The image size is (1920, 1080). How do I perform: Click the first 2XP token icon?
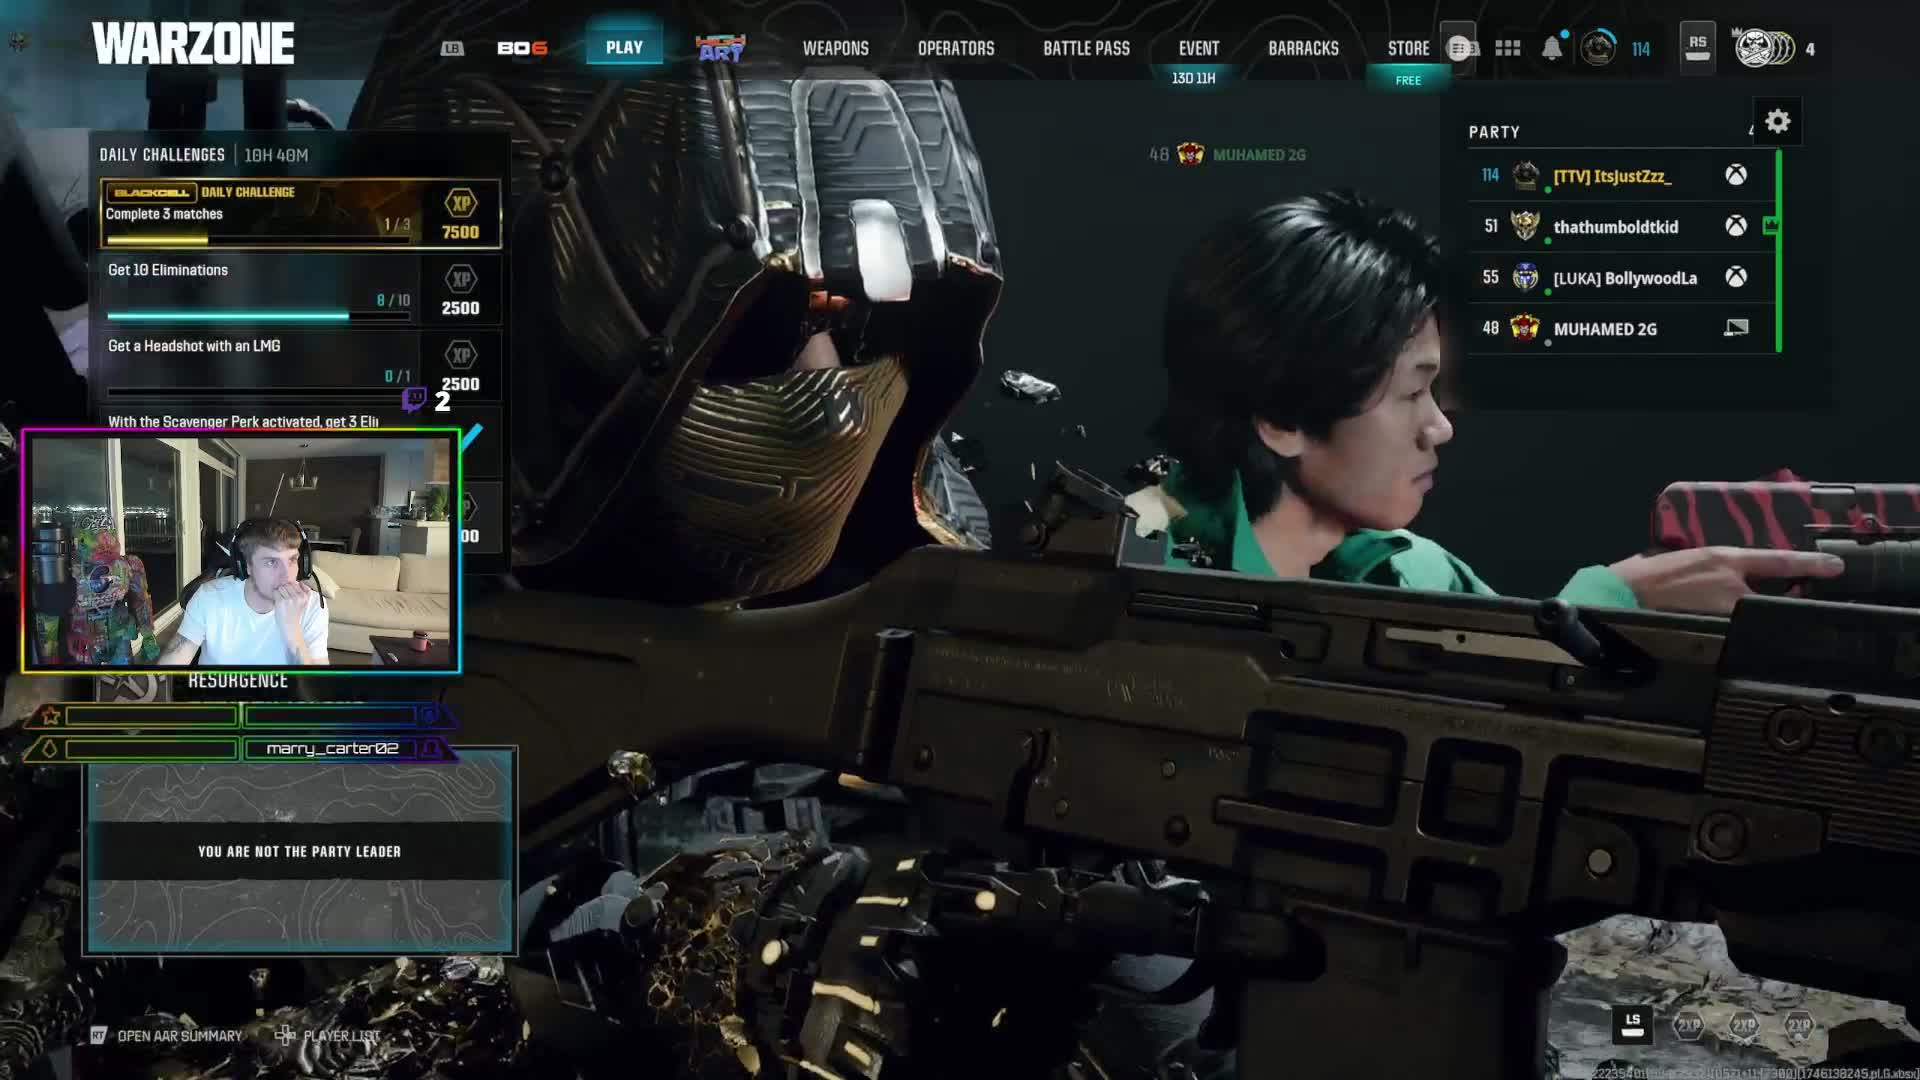(1689, 1025)
